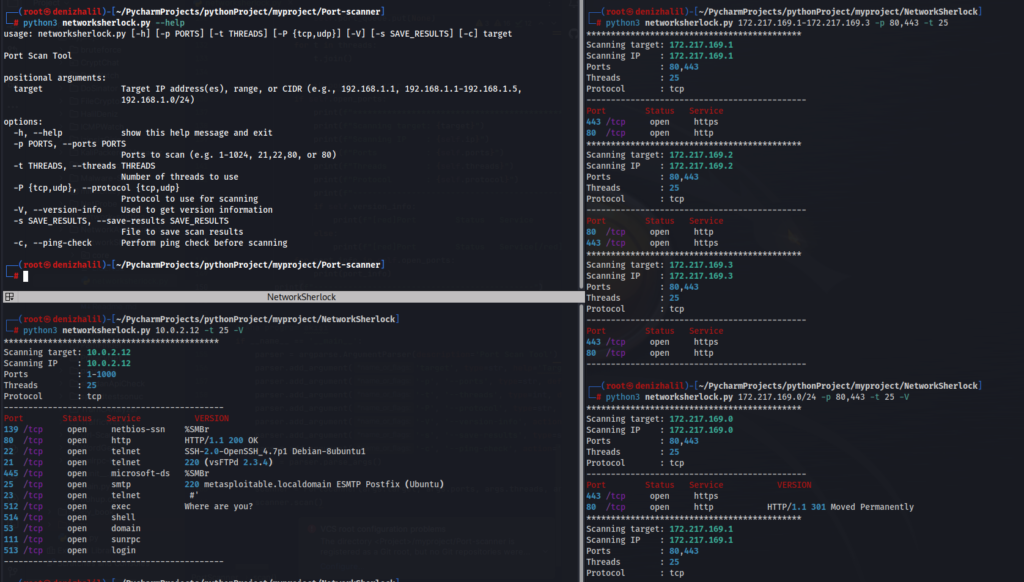This screenshot has width=1024, height=582.
Task: Click the pane layout icon beside the NetworkSherlock title
Action: click(x=8, y=296)
